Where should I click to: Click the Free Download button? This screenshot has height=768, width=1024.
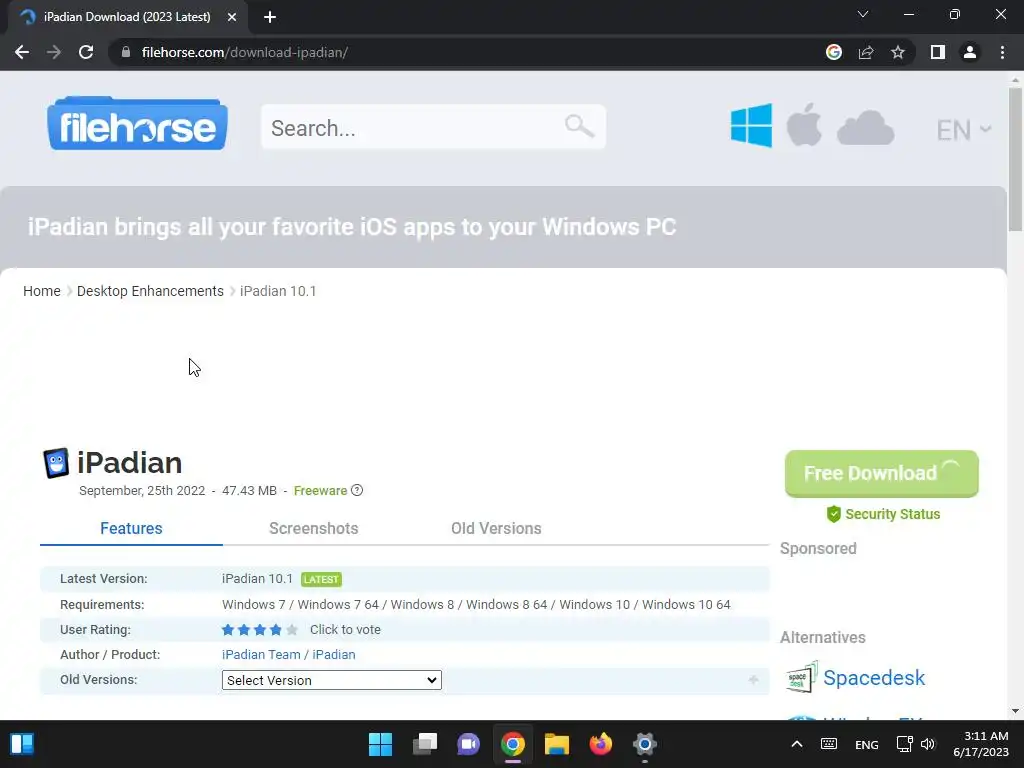point(882,473)
